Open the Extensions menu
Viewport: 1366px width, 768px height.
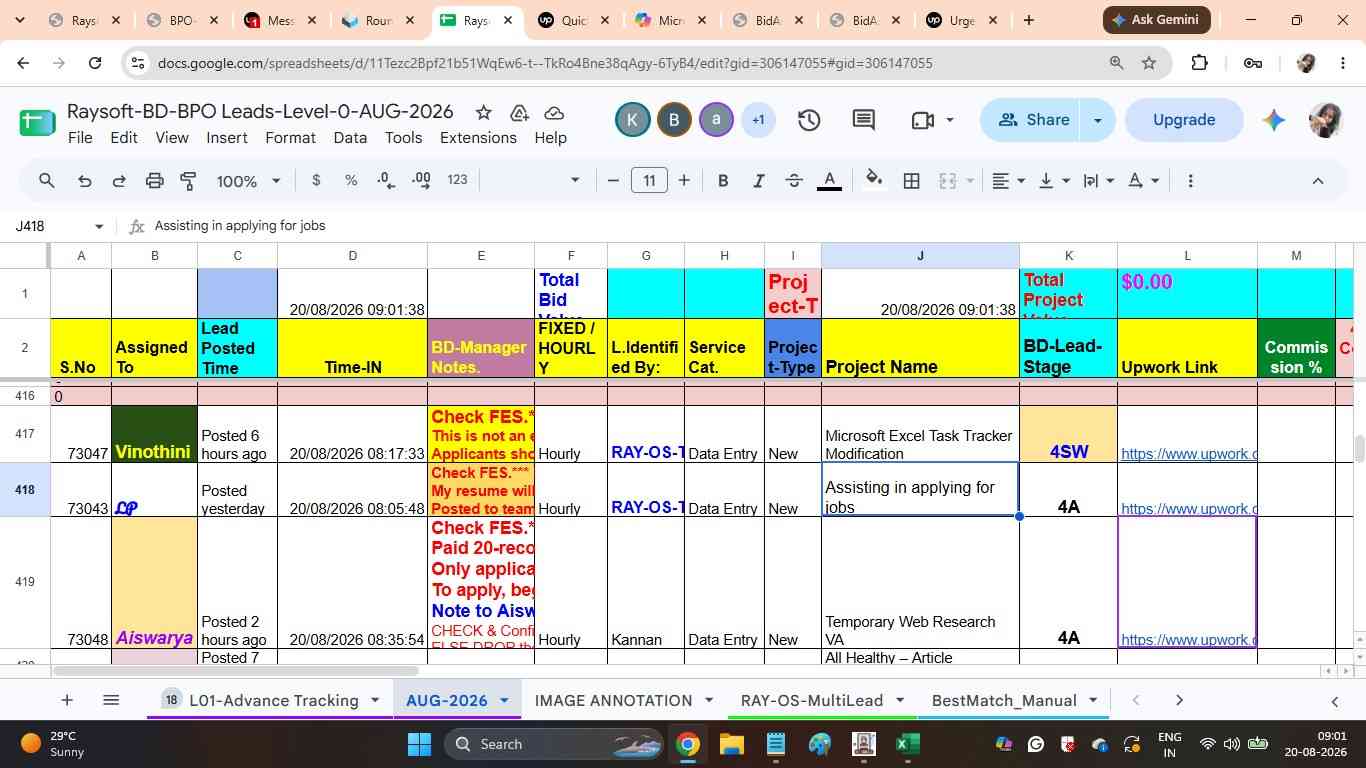[x=478, y=138]
